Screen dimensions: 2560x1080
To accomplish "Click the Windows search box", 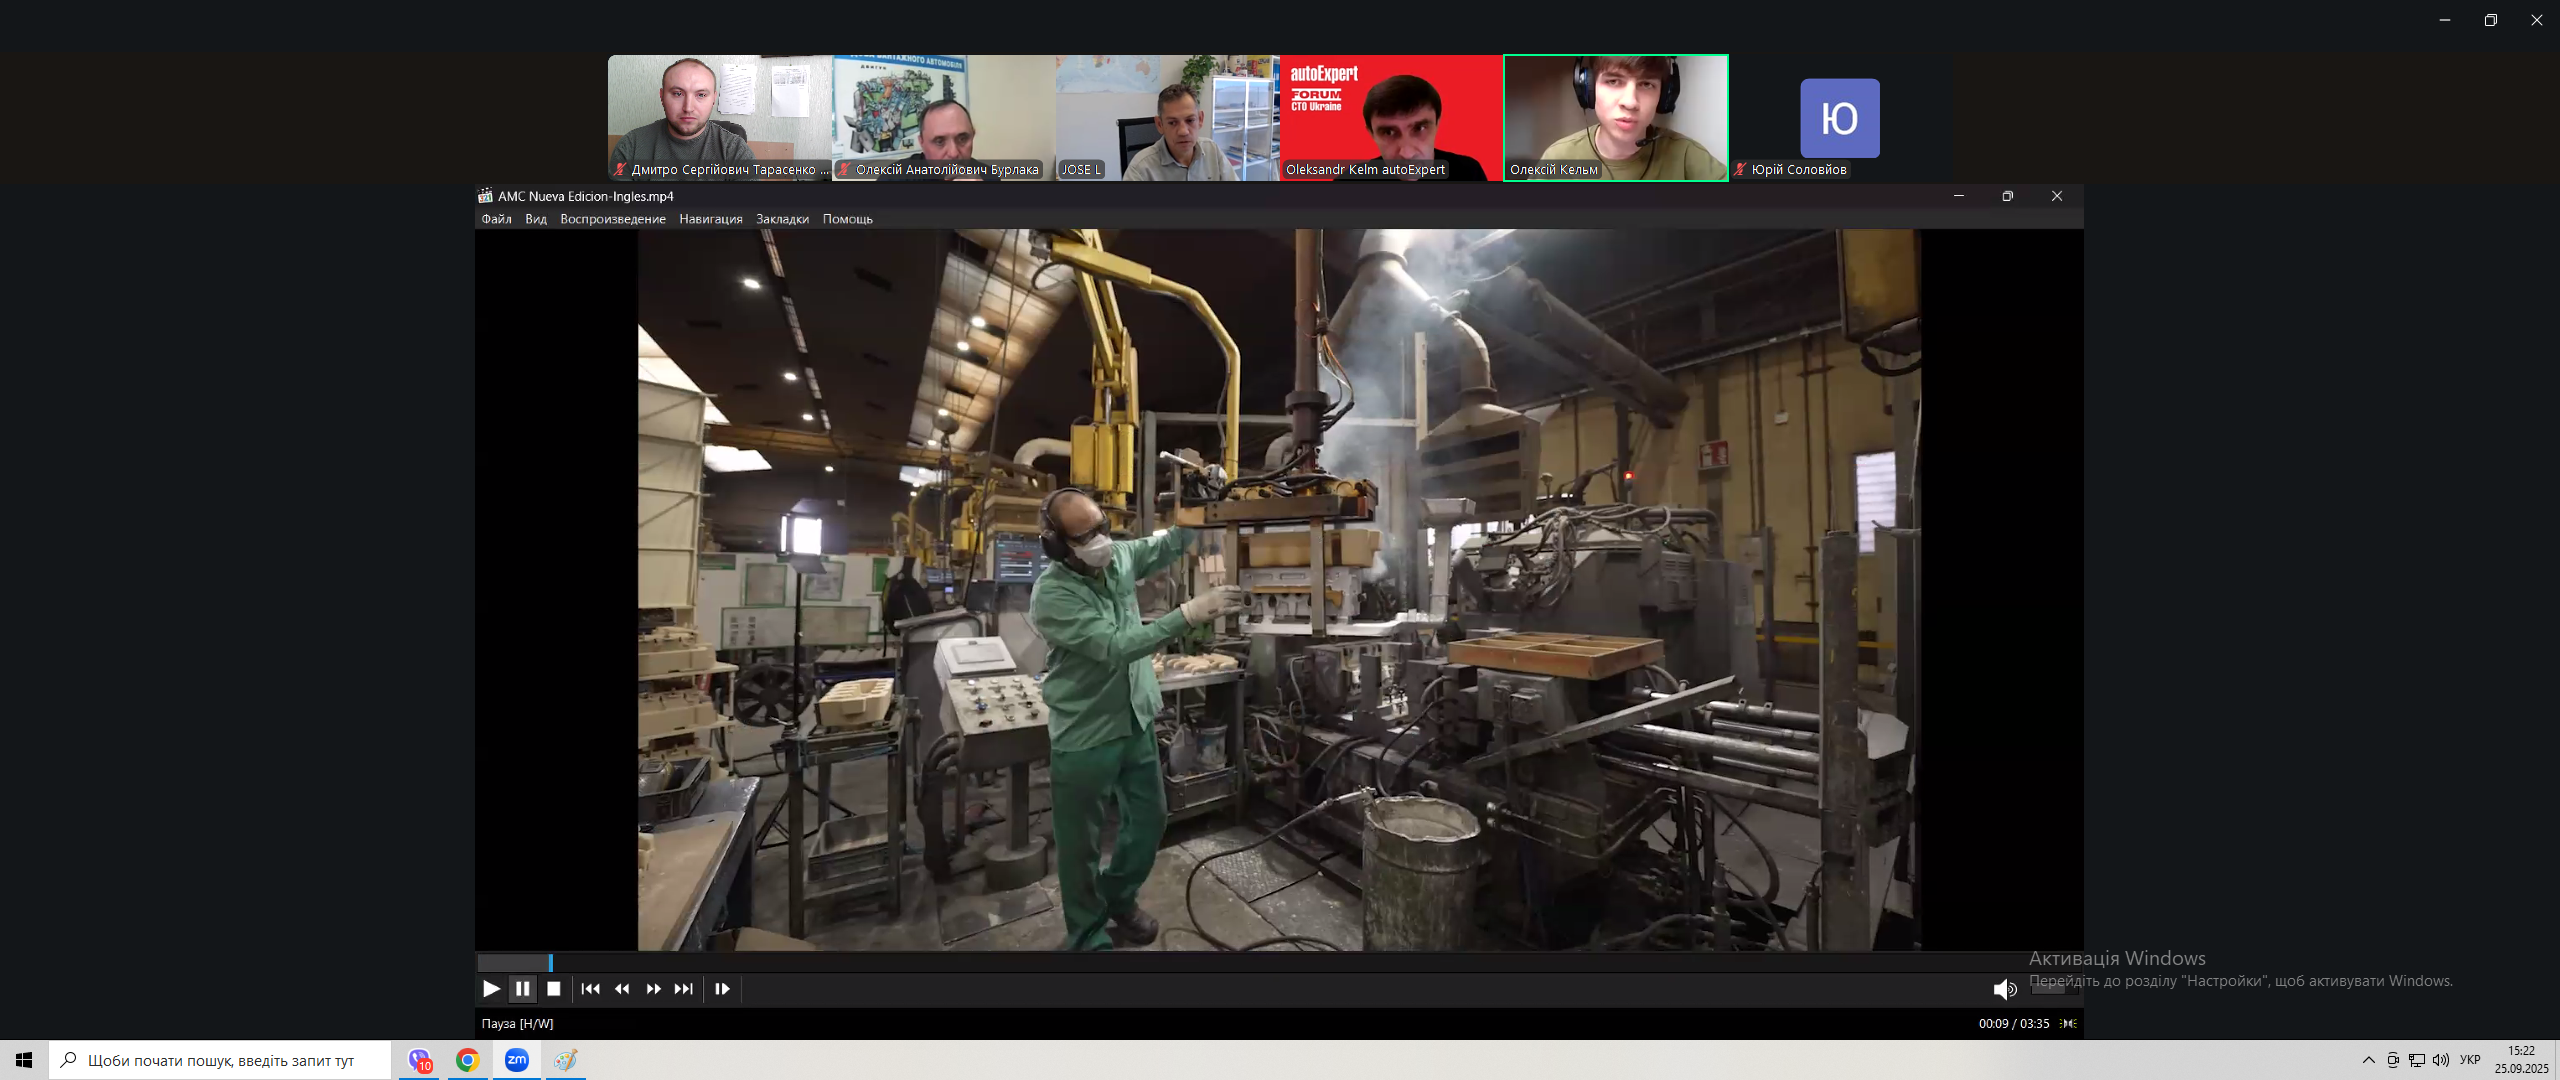I will pyautogui.click(x=220, y=1060).
